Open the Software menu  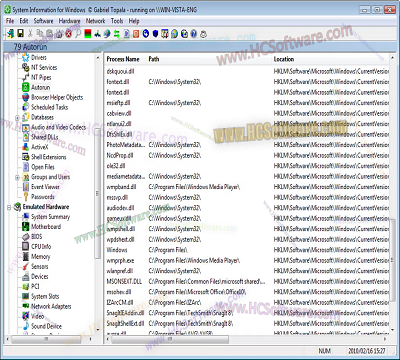tap(43, 21)
